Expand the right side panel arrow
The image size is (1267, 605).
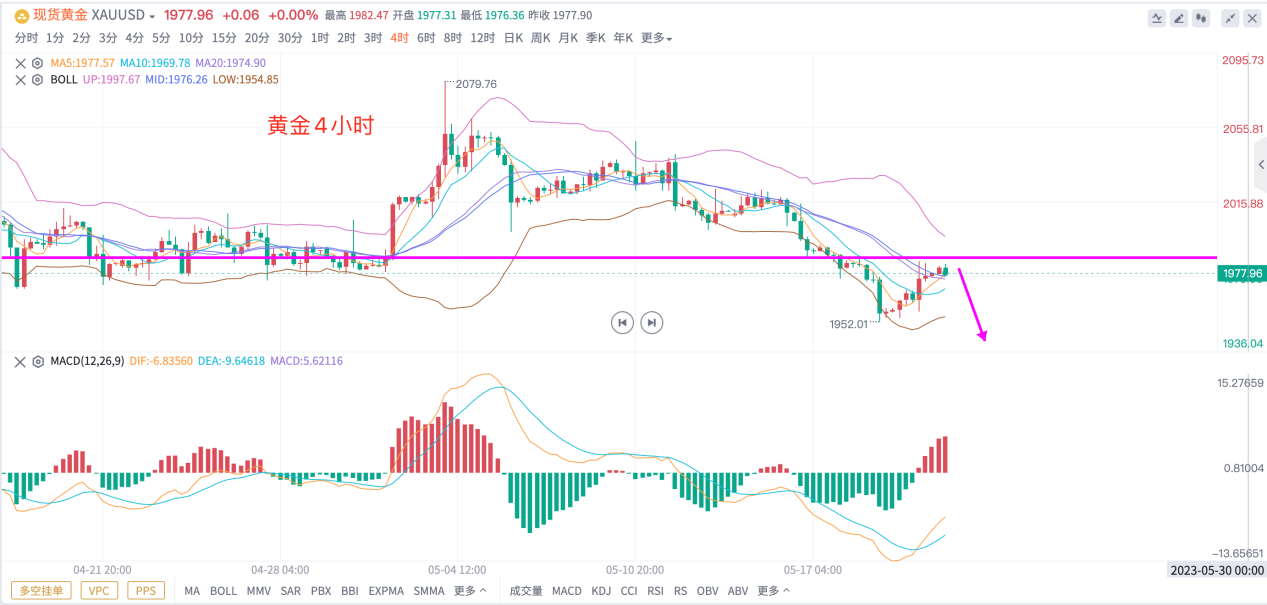[1261, 164]
